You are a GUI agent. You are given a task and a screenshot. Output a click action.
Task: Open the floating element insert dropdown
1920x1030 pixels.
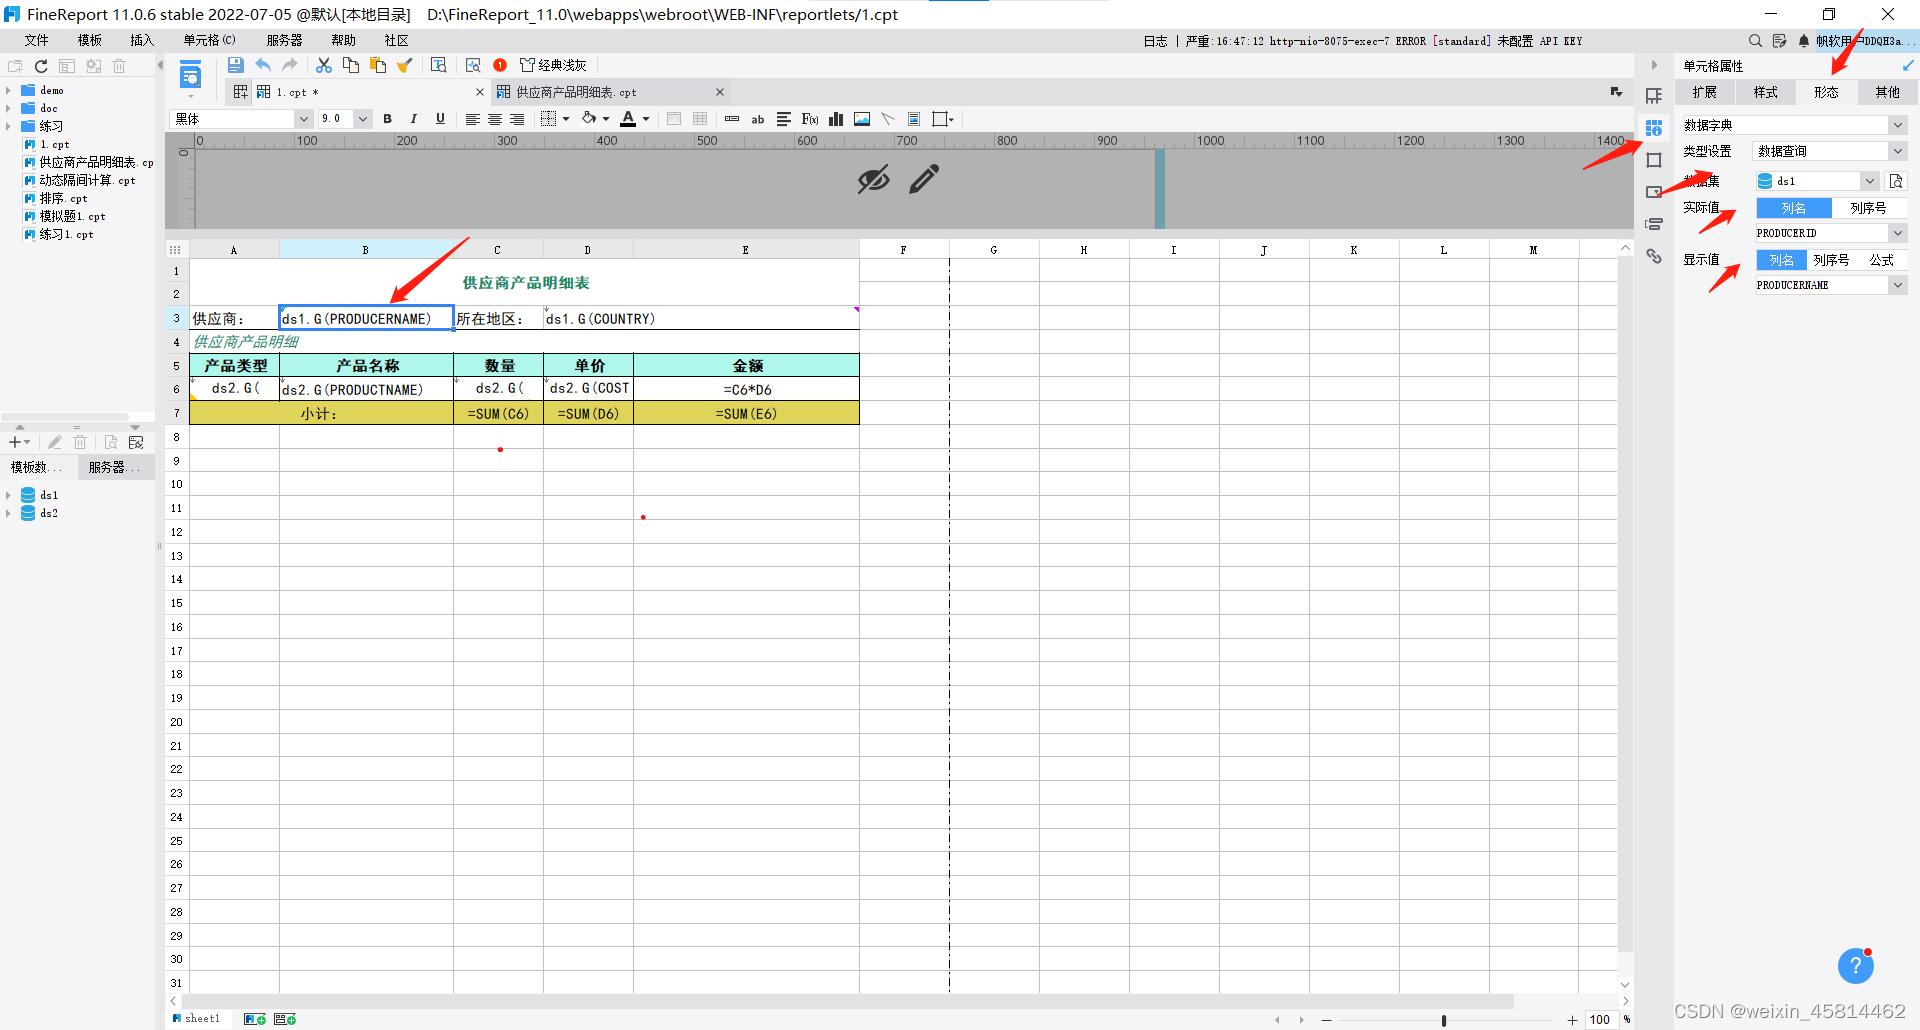point(943,119)
